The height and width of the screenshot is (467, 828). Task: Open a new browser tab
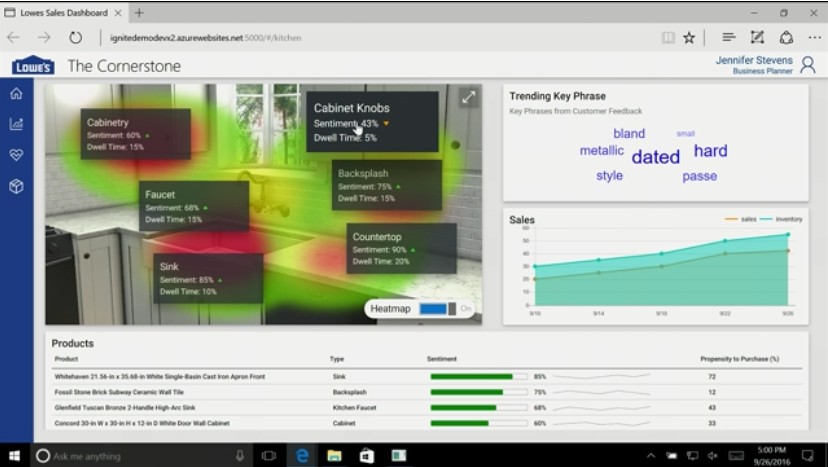pos(139,13)
